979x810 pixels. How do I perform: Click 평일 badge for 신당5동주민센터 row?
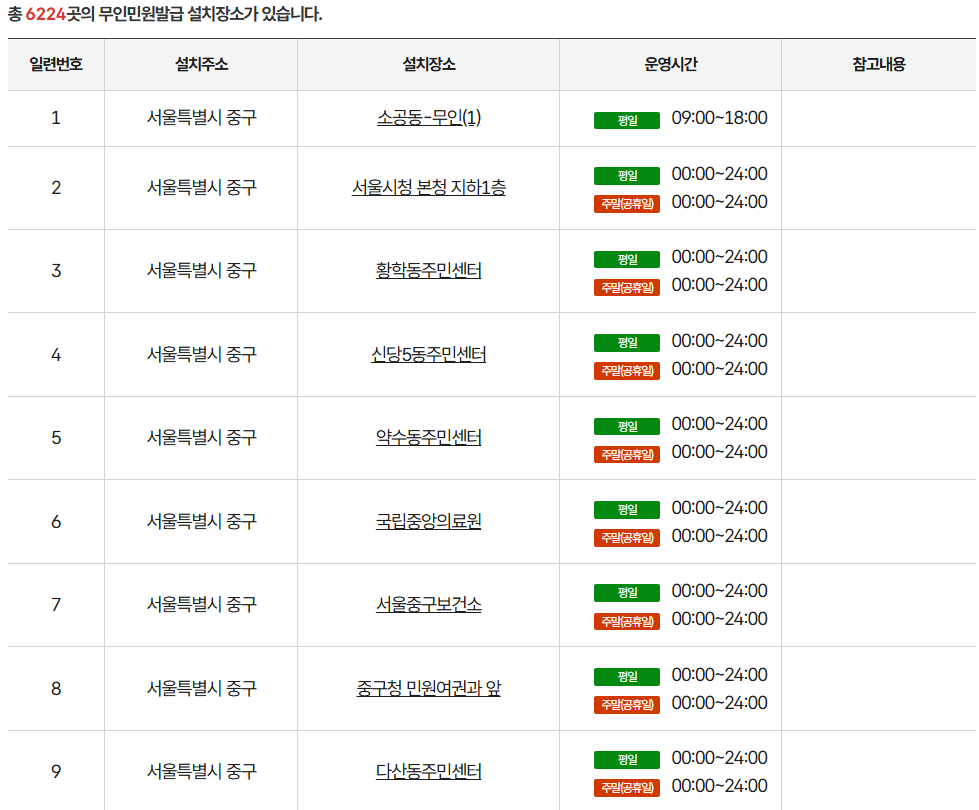pyautogui.click(x=627, y=343)
